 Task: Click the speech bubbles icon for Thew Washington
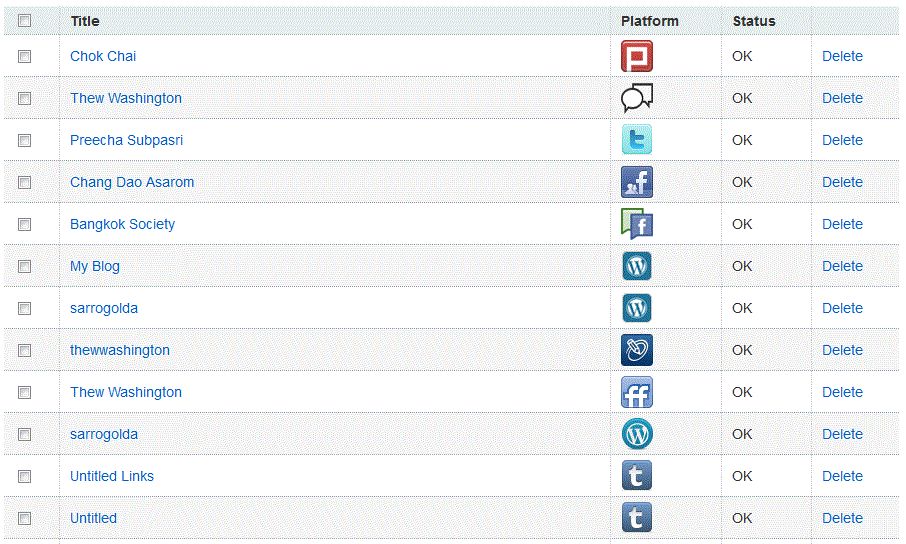(637, 98)
